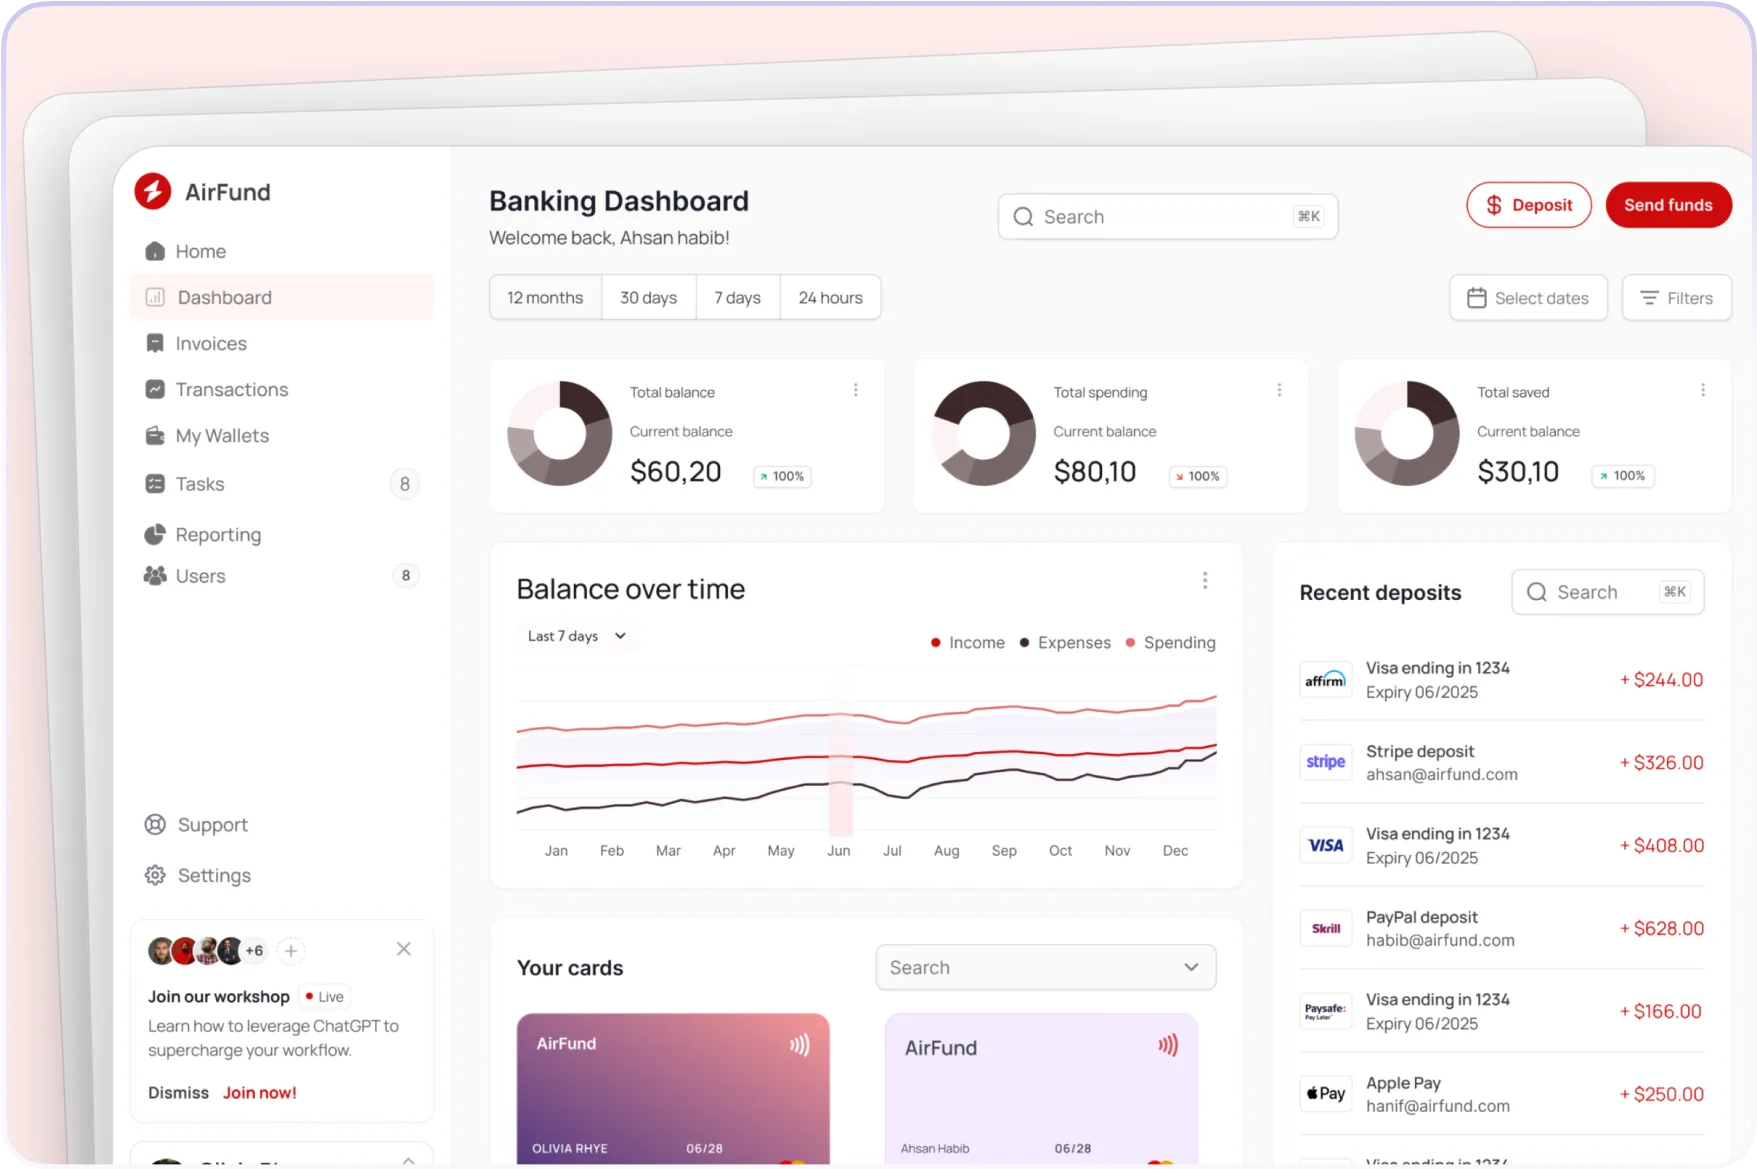1757x1169 pixels.
Task: Open Total spending card options menu
Action: [x=1279, y=390]
